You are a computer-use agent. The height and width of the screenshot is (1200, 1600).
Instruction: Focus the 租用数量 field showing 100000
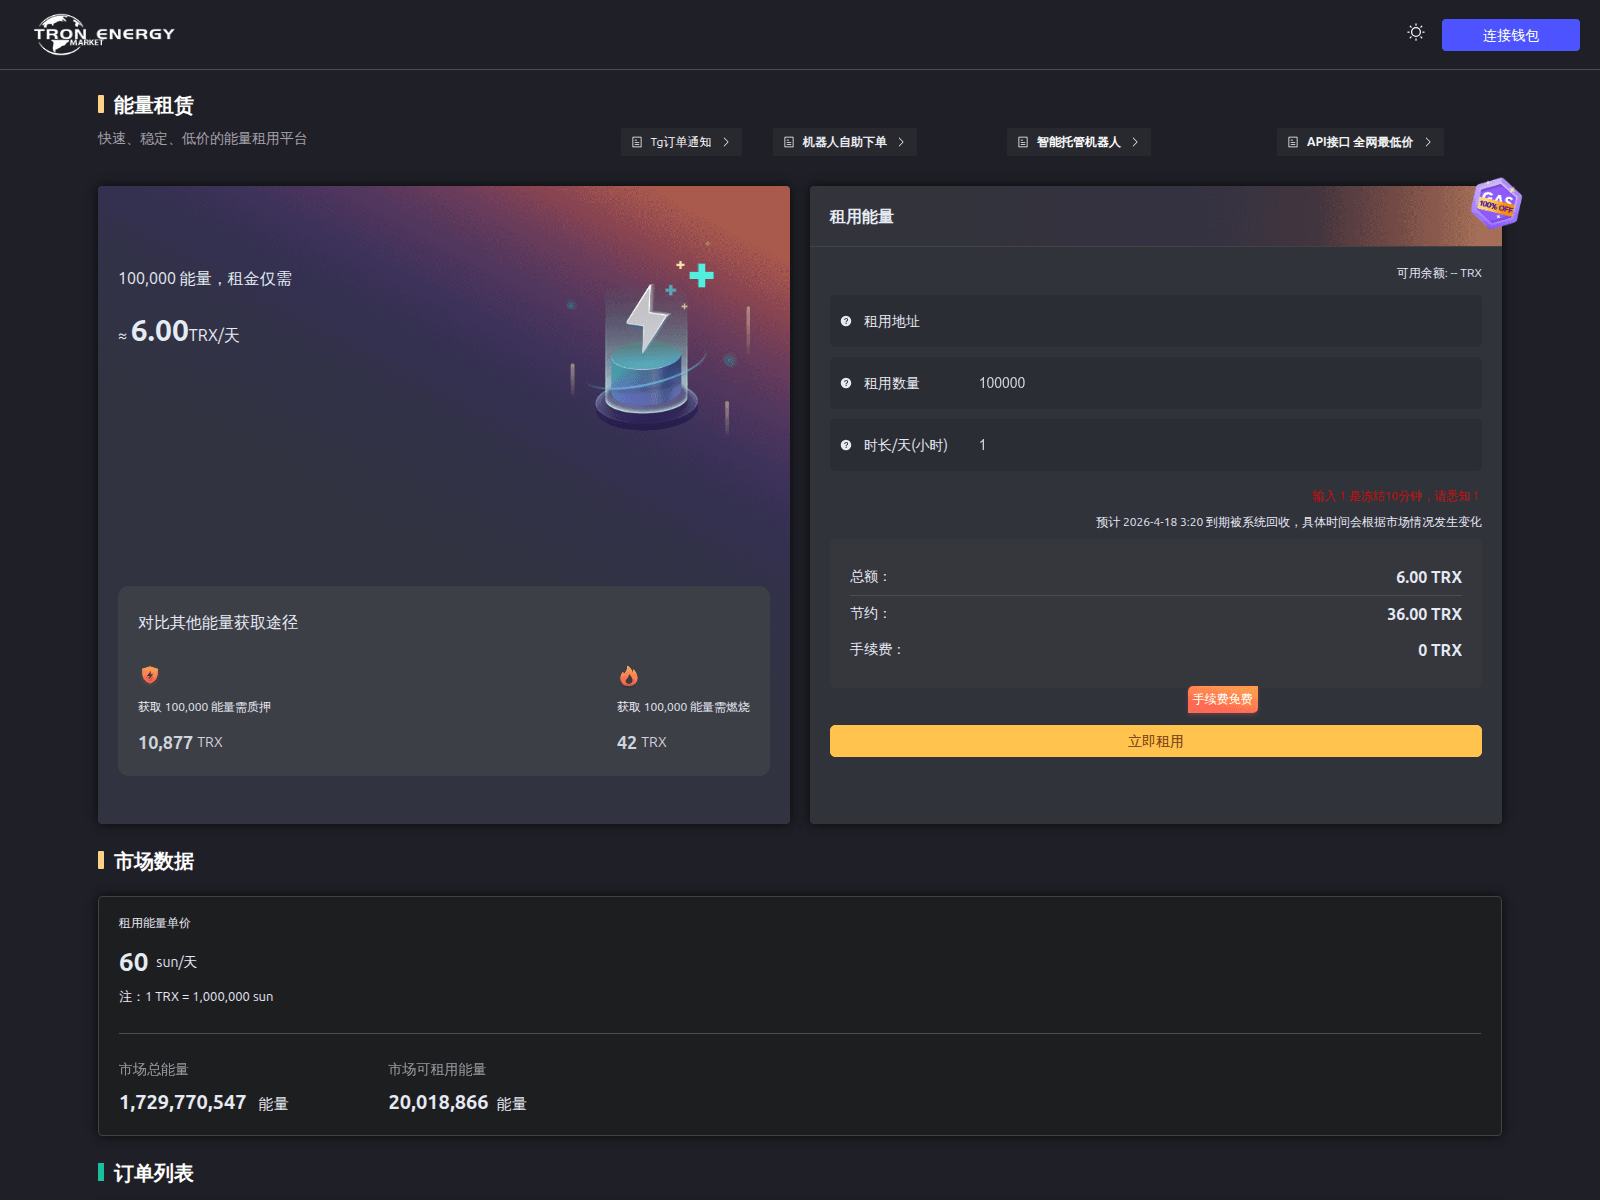point(1156,383)
